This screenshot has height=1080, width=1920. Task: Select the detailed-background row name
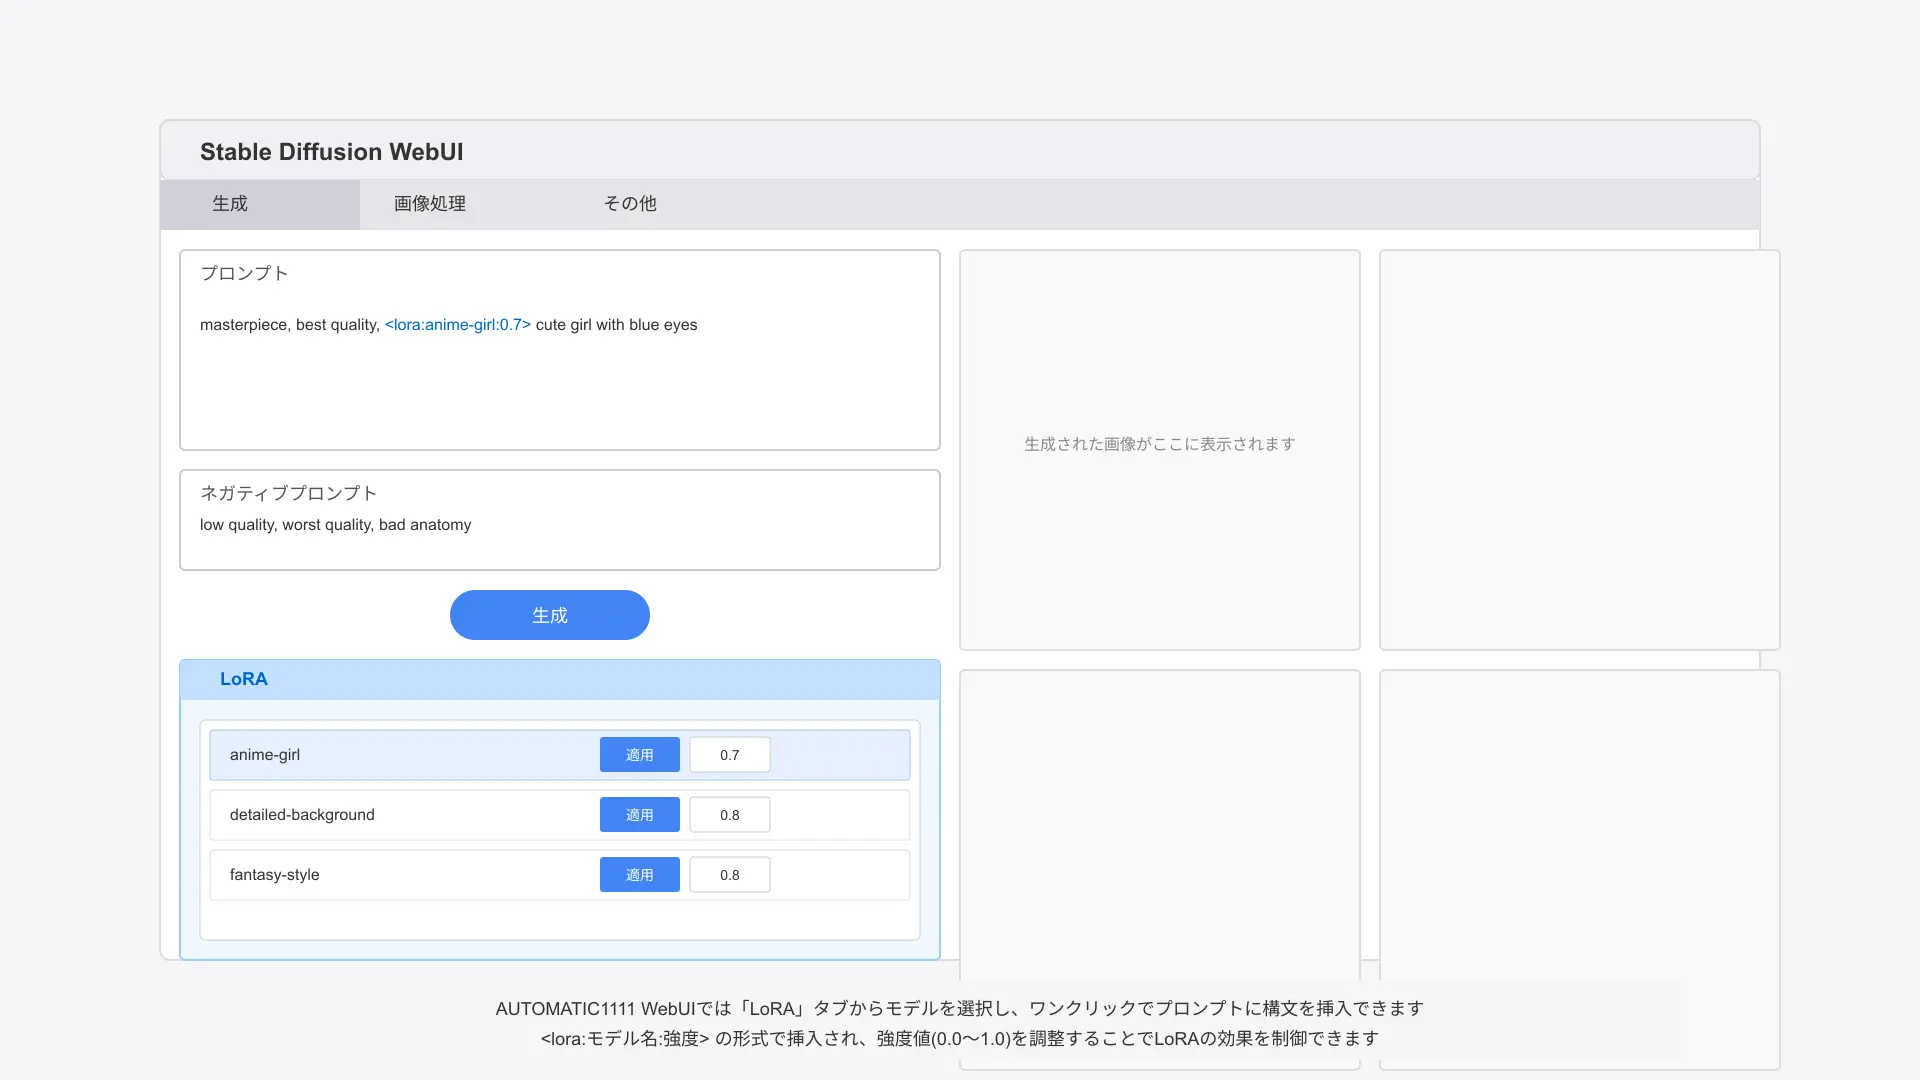click(x=302, y=815)
